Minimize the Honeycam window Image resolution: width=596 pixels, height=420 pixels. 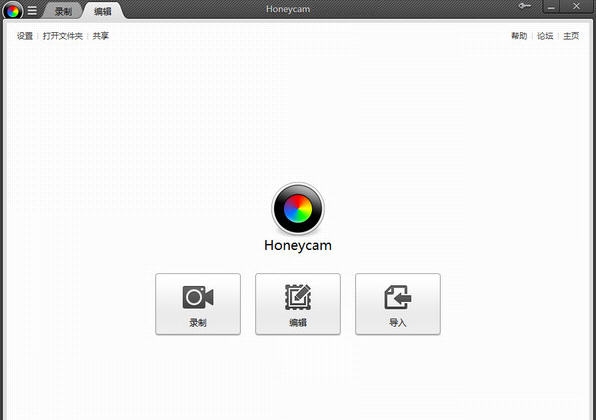[551, 6]
